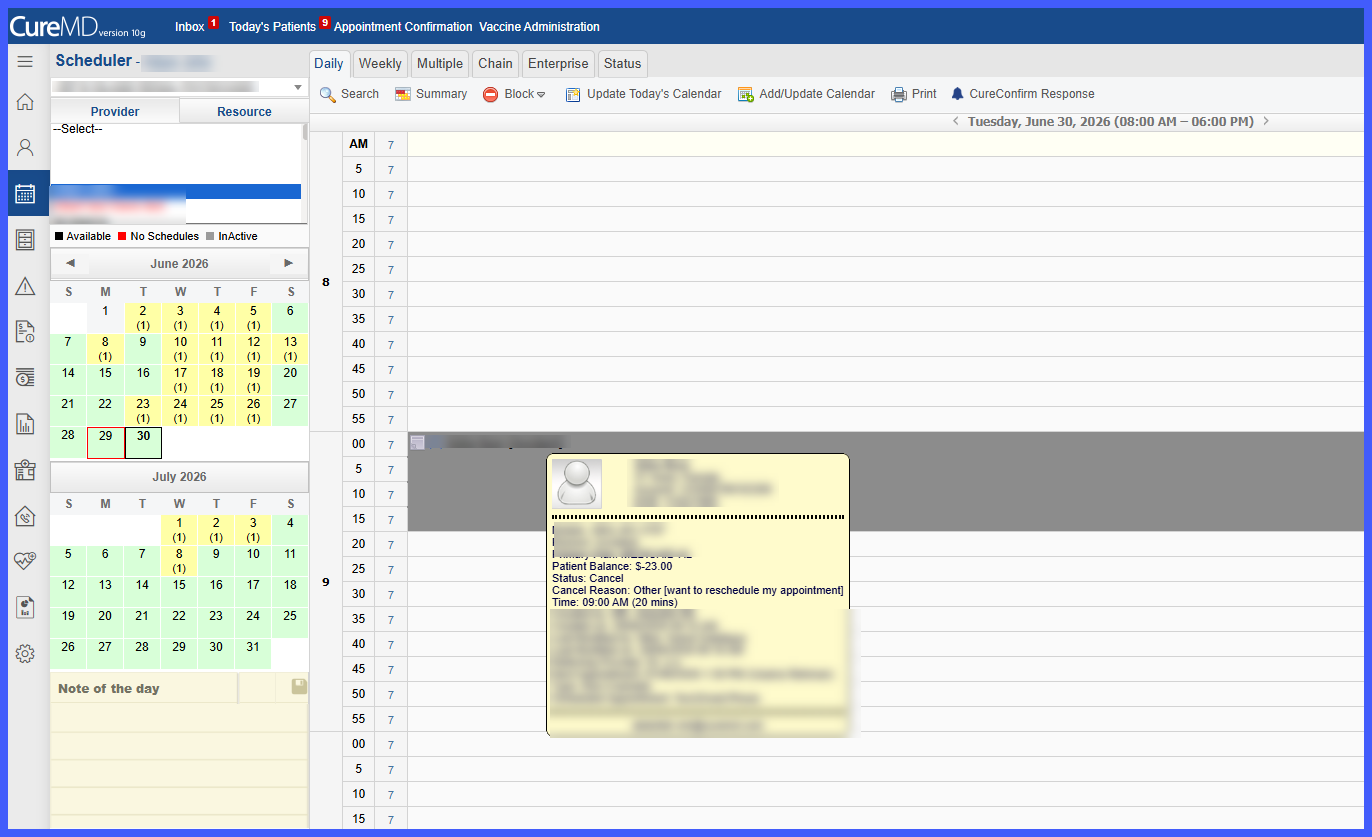Open the Home icon in sidebar
The width and height of the screenshot is (1372, 837).
click(26, 102)
